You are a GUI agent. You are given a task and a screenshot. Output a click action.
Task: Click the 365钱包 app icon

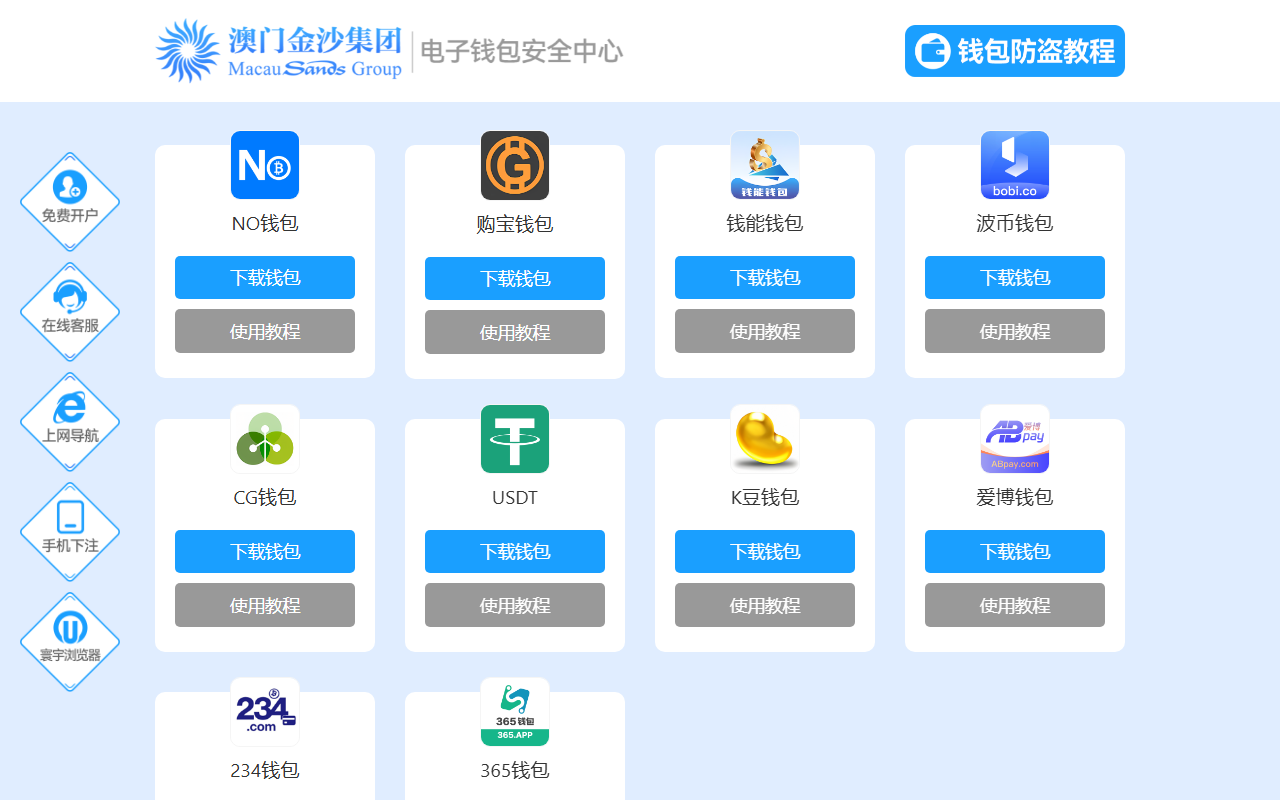[x=515, y=712]
